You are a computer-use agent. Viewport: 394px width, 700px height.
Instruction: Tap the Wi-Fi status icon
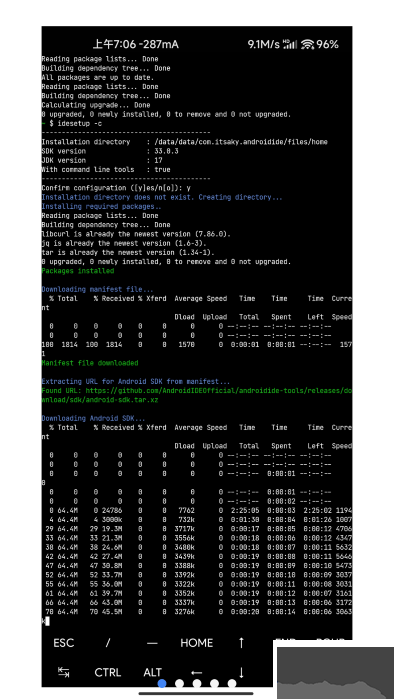tap(308, 44)
